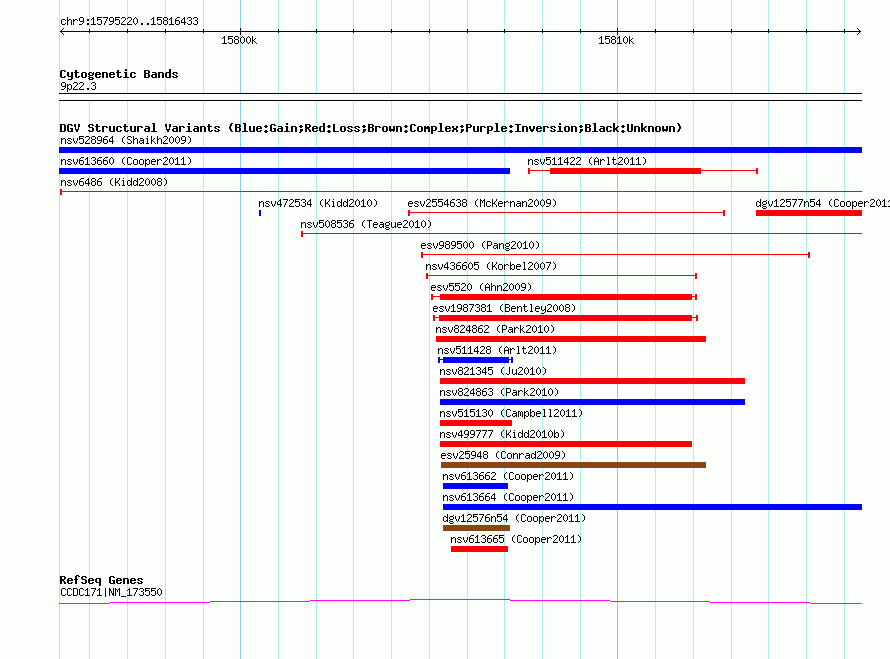The image size is (890, 659).
Task: Click the 15800k ruler tick label
Action: [x=239, y=40]
